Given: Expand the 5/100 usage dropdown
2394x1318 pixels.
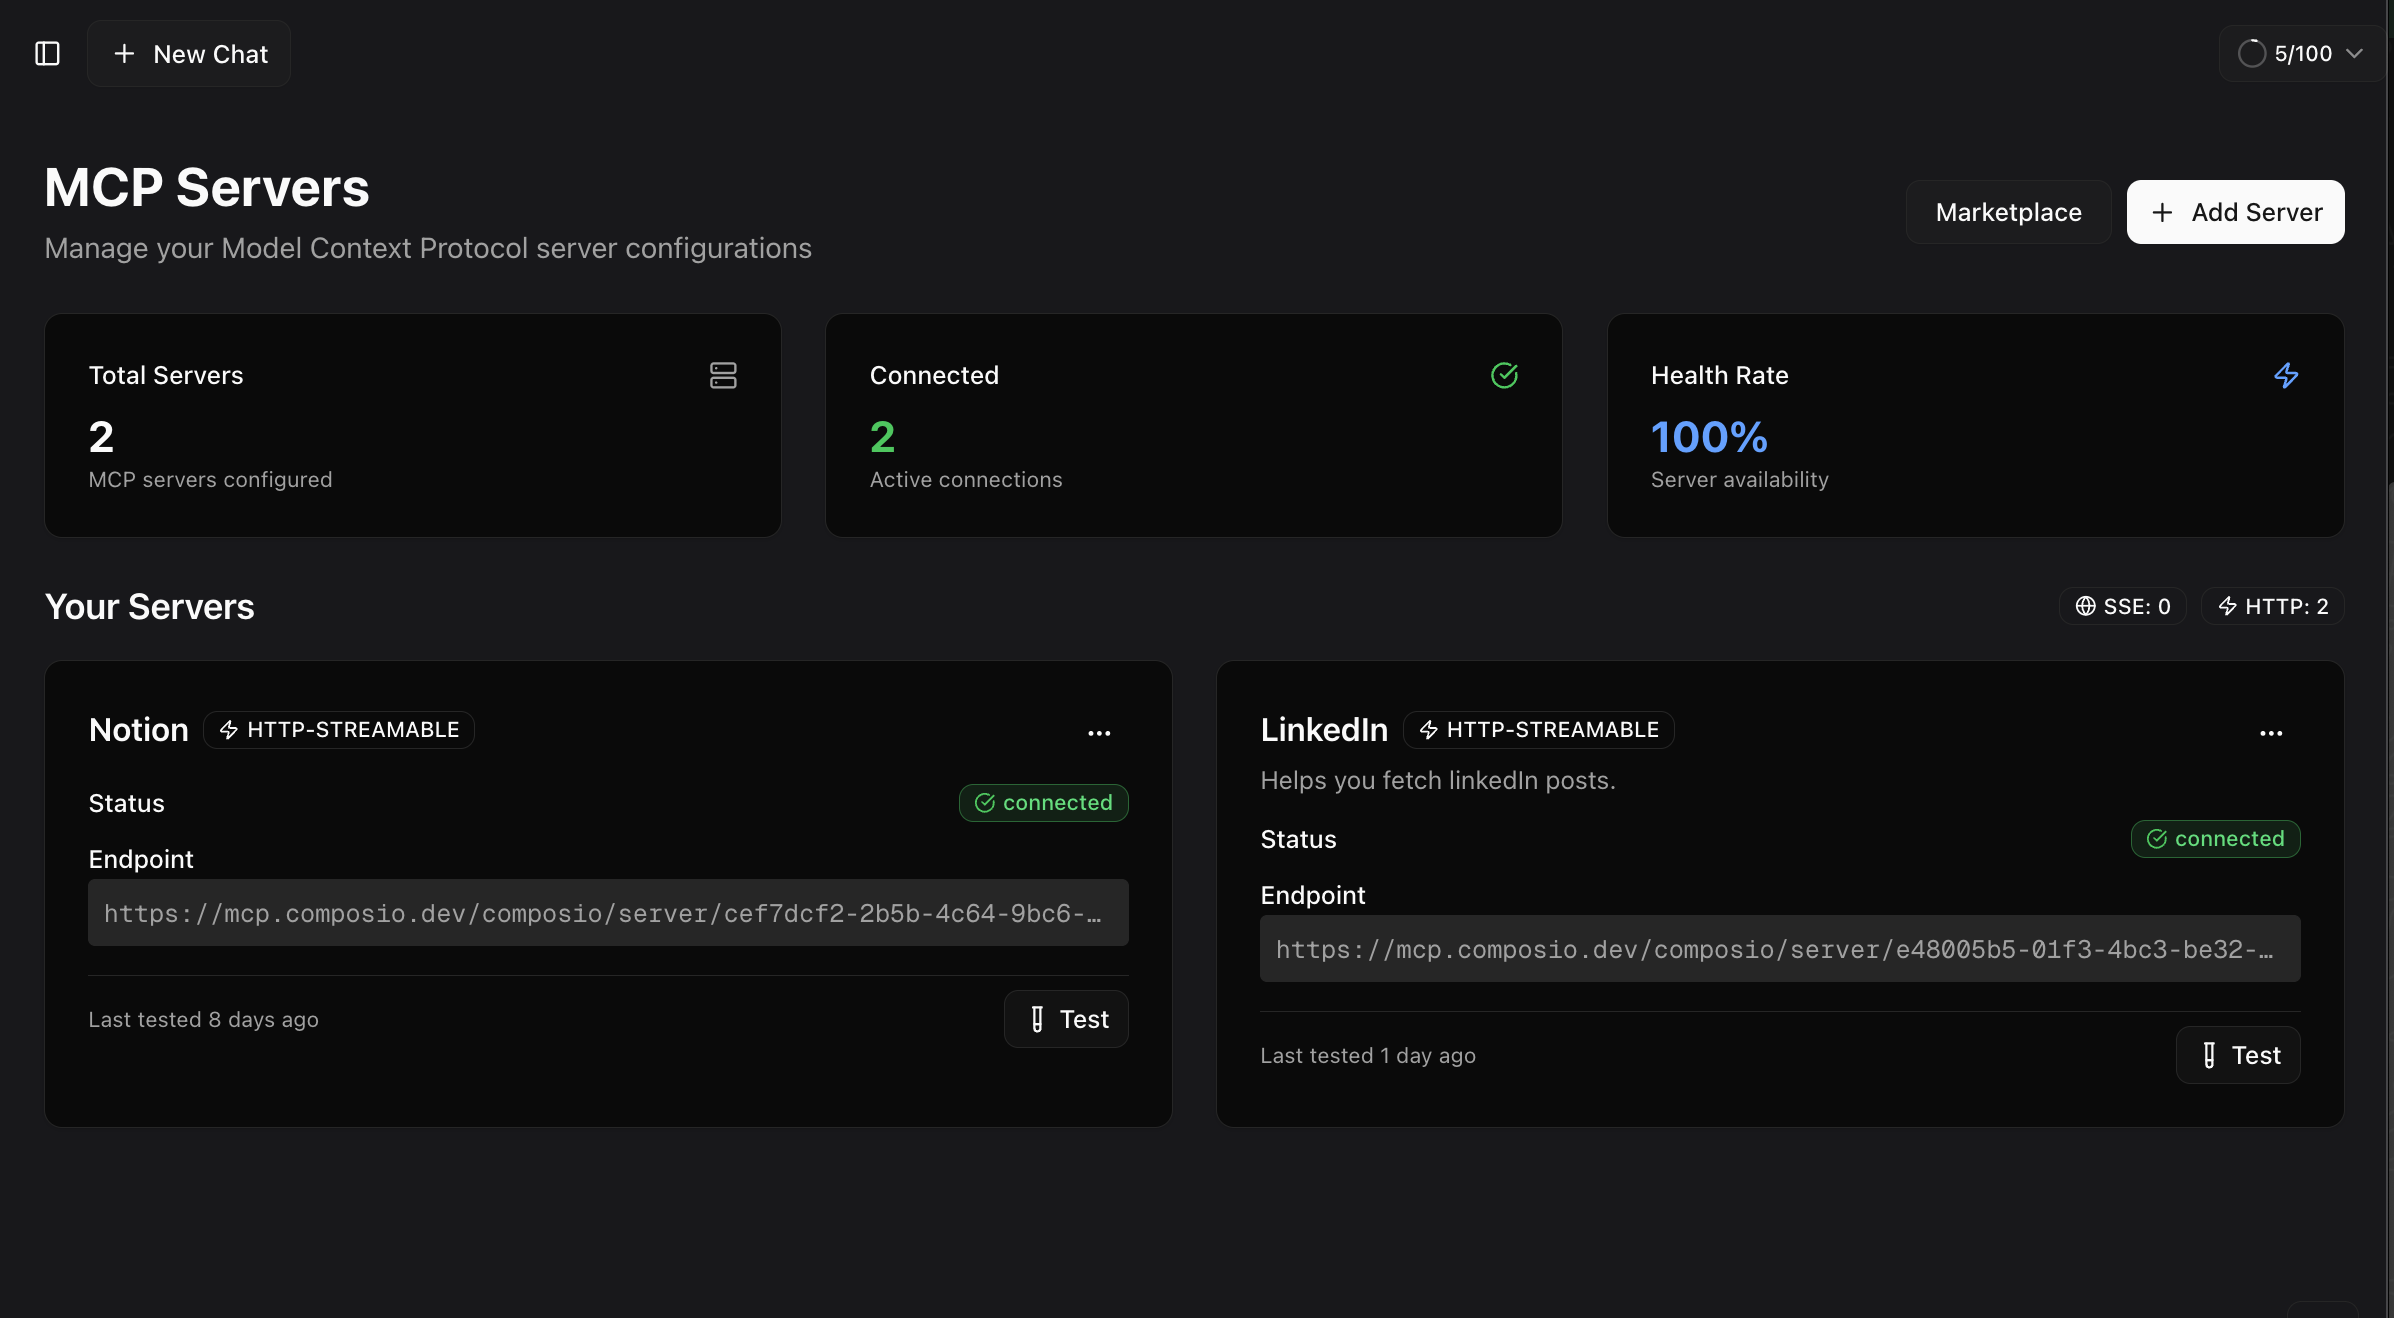Looking at the screenshot, I should 2300,53.
